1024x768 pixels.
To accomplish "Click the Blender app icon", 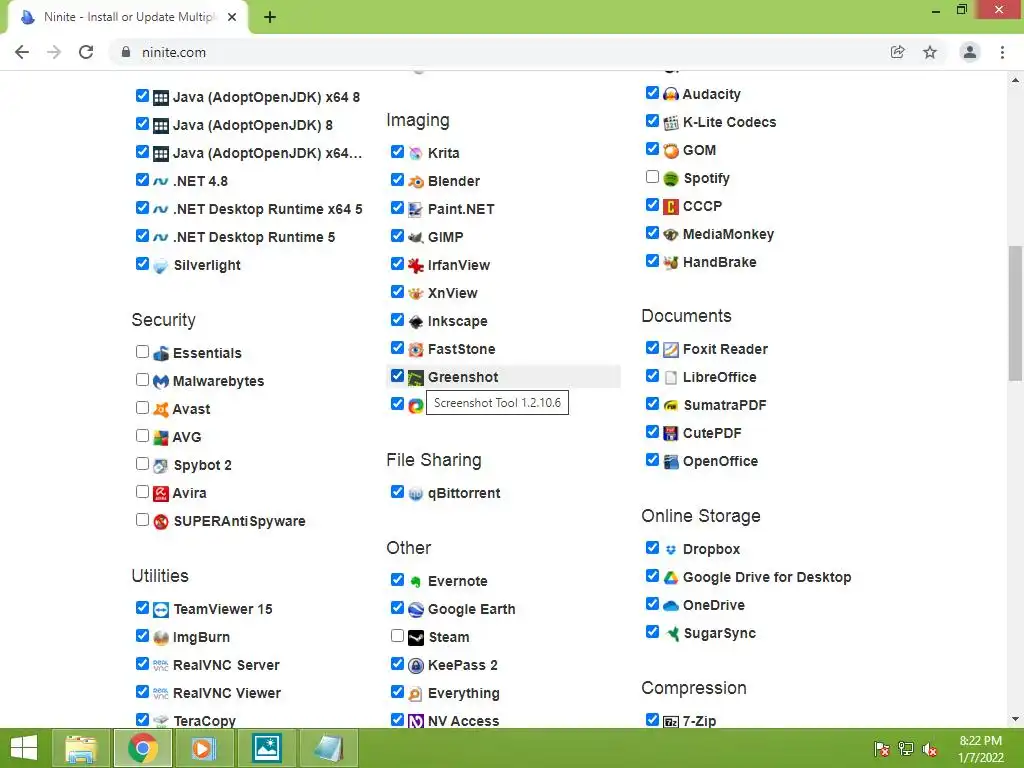I will tap(415, 182).
